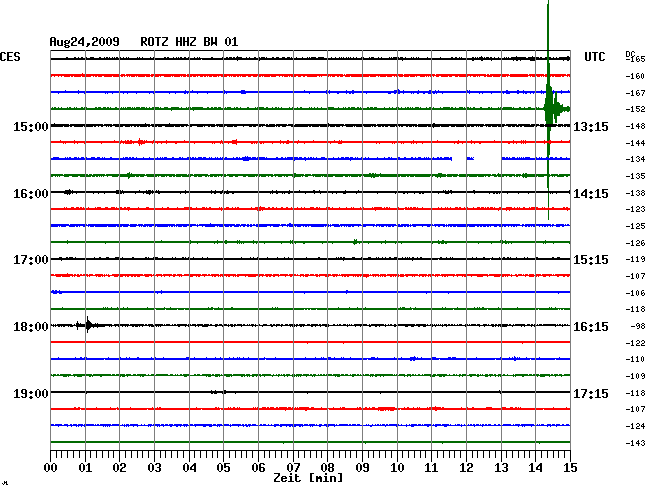Select the 15:00 local time label
The height and width of the screenshot is (494, 650).
coord(31,126)
